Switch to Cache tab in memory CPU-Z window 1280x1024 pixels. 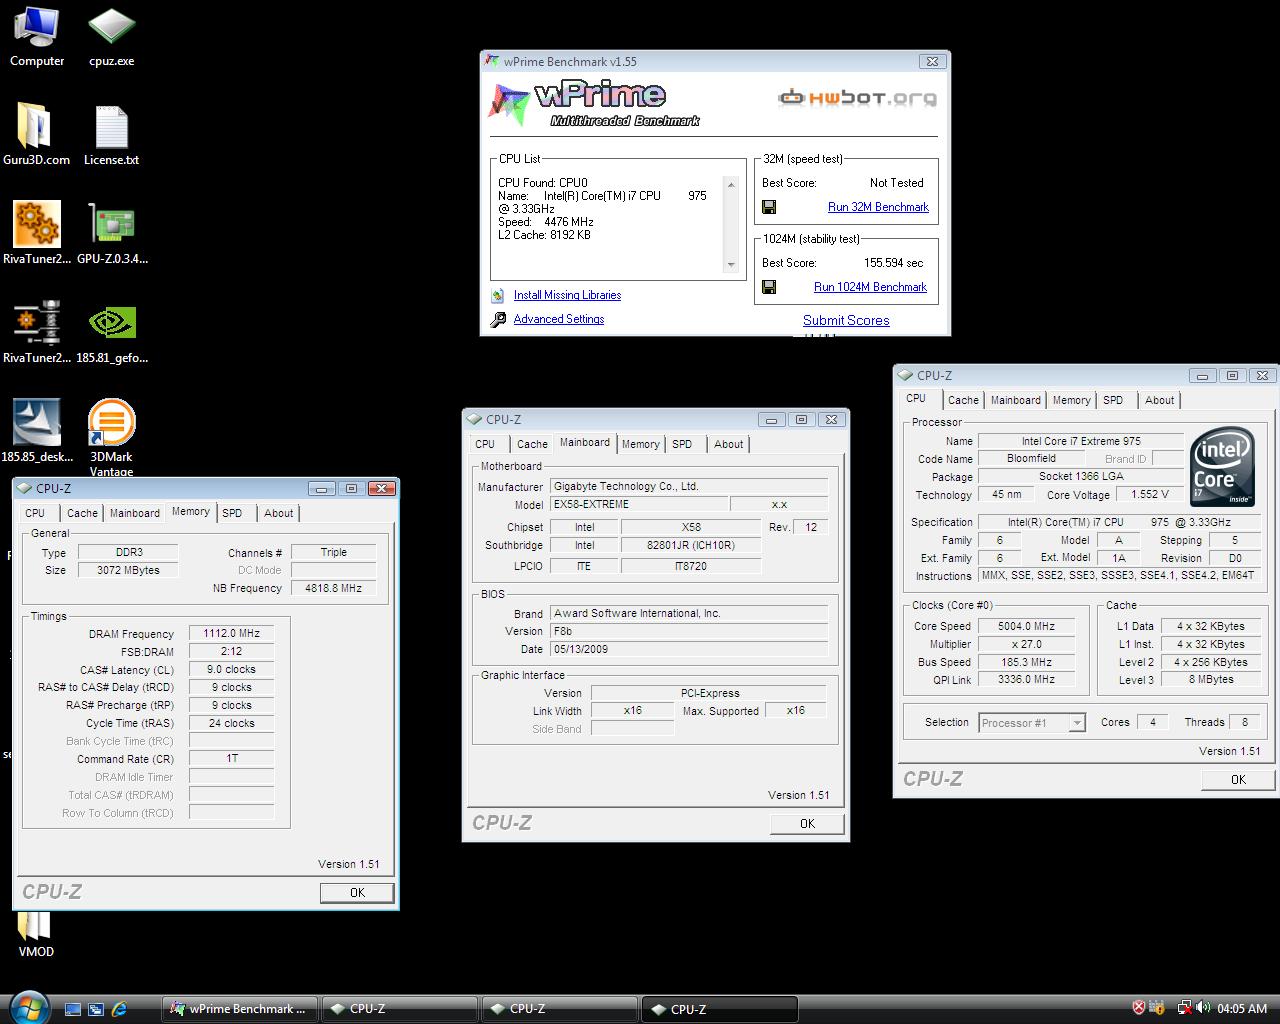point(82,513)
